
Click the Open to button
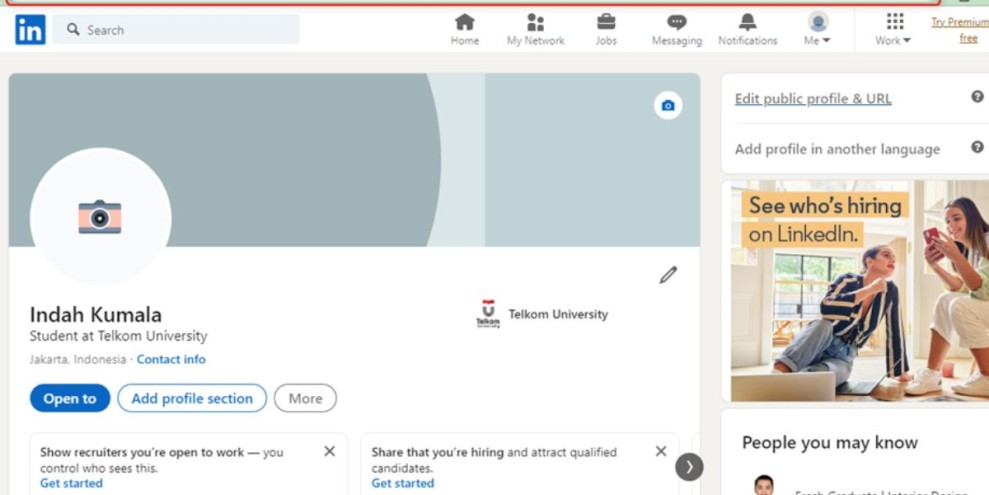point(70,399)
